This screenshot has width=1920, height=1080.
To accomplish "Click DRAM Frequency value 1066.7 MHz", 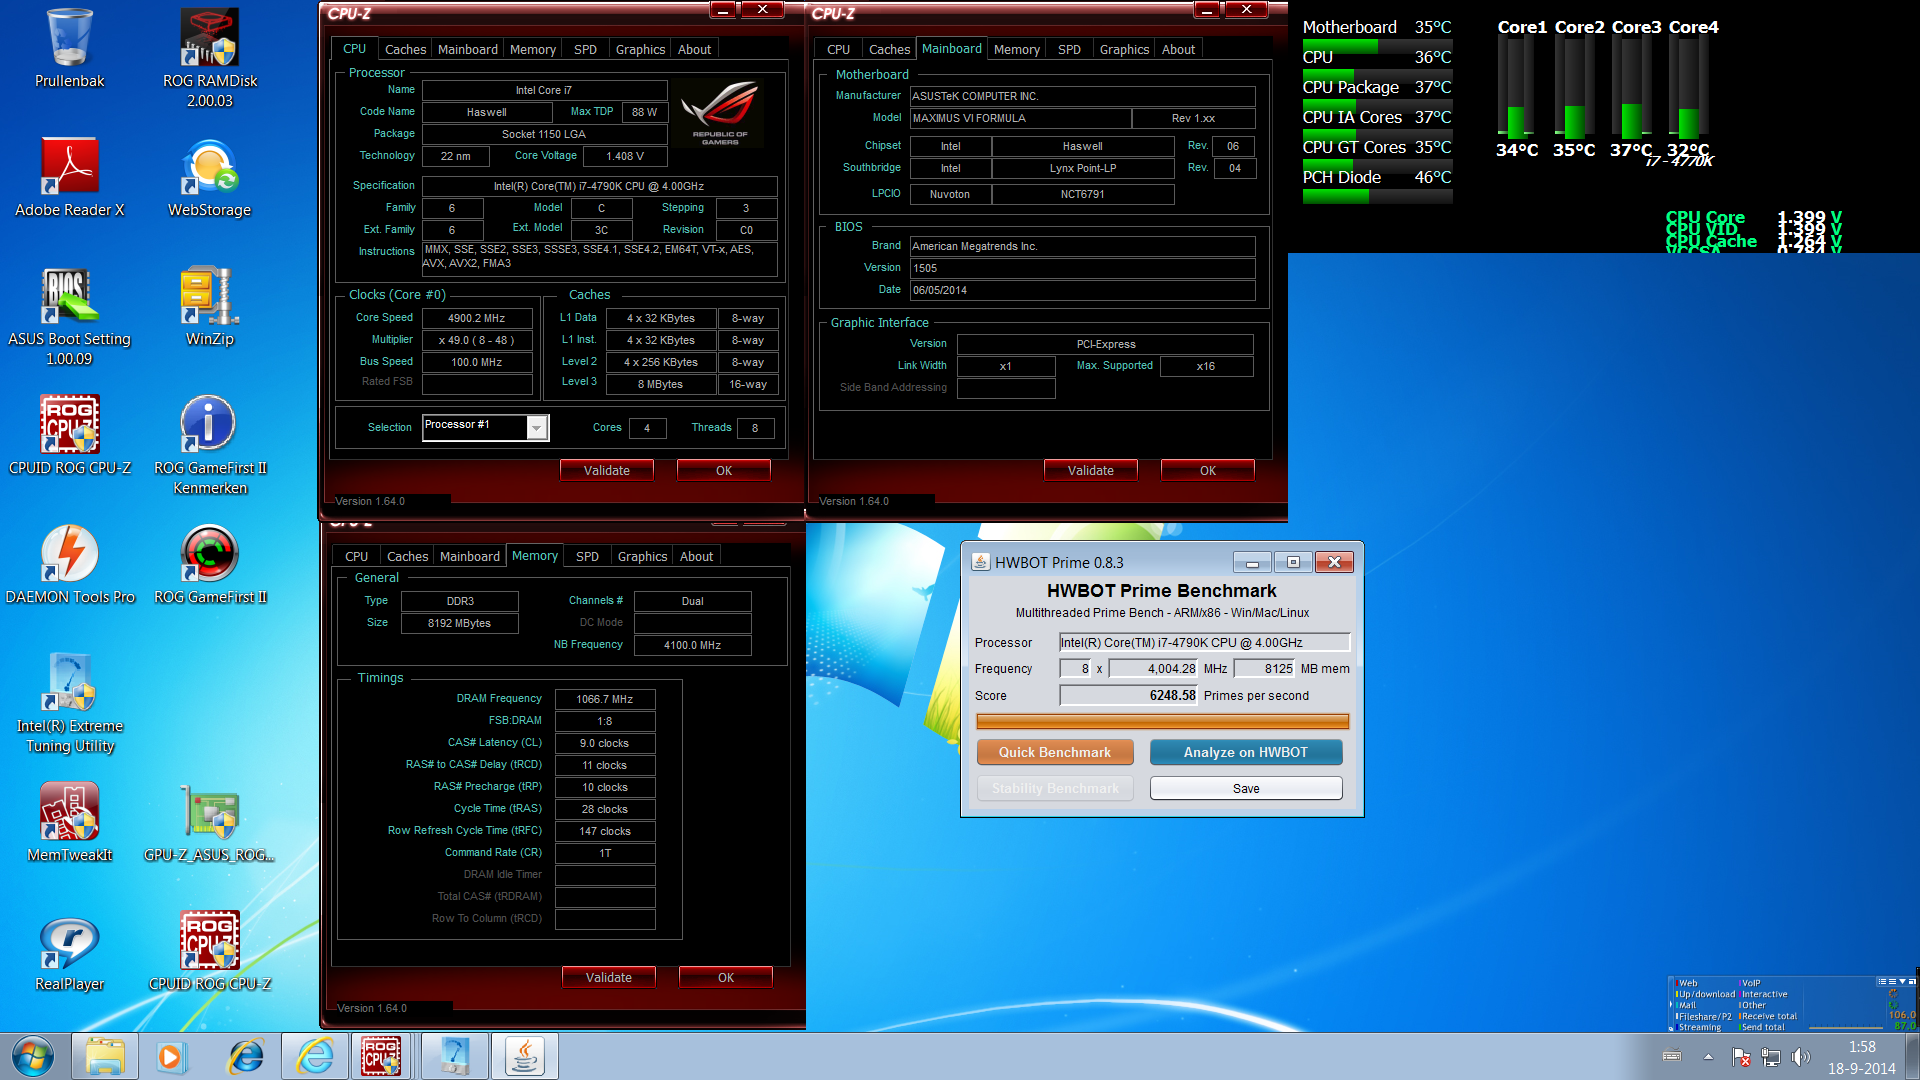I will pyautogui.click(x=605, y=699).
